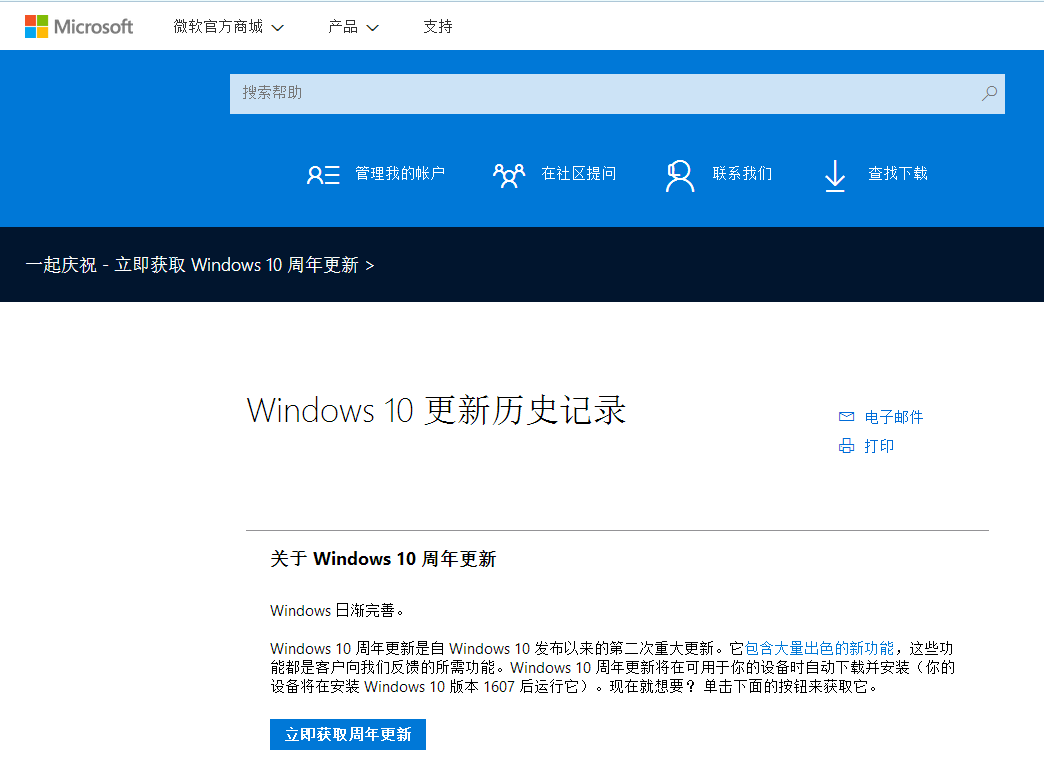Click the download arrow icon
This screenshot has width=1044, height=782.
[835, 176]
